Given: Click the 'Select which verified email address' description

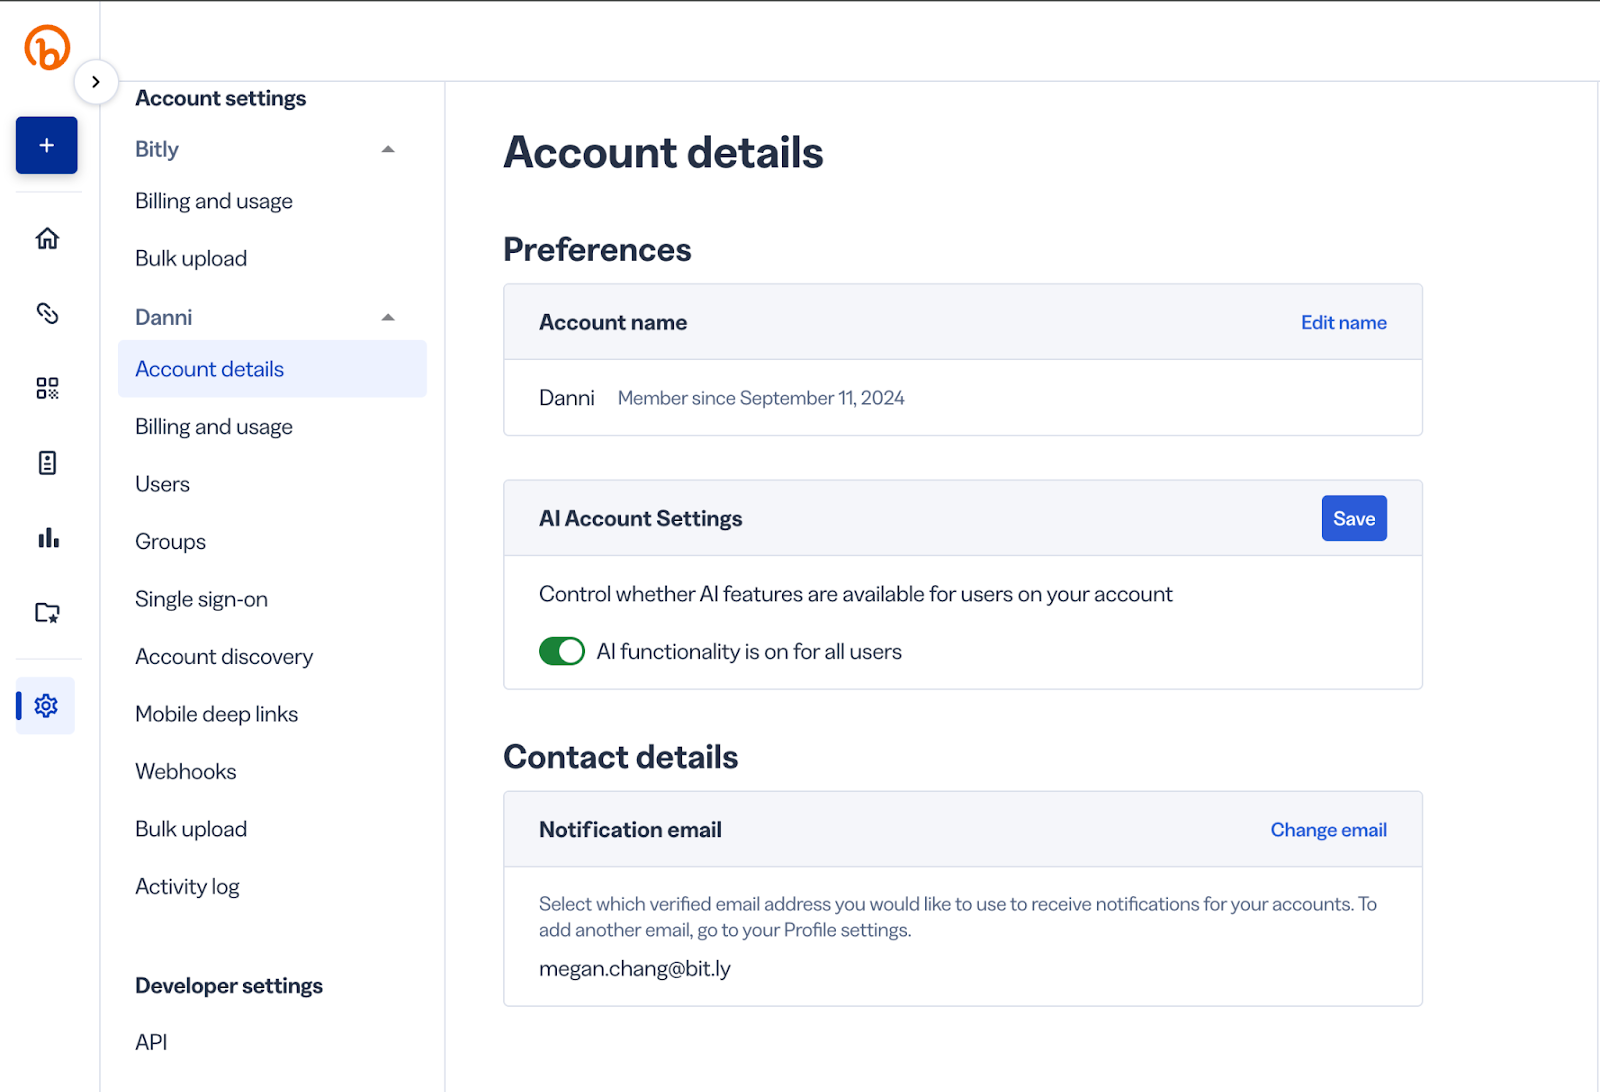Looking at the screenshot, I should point(958,917).
